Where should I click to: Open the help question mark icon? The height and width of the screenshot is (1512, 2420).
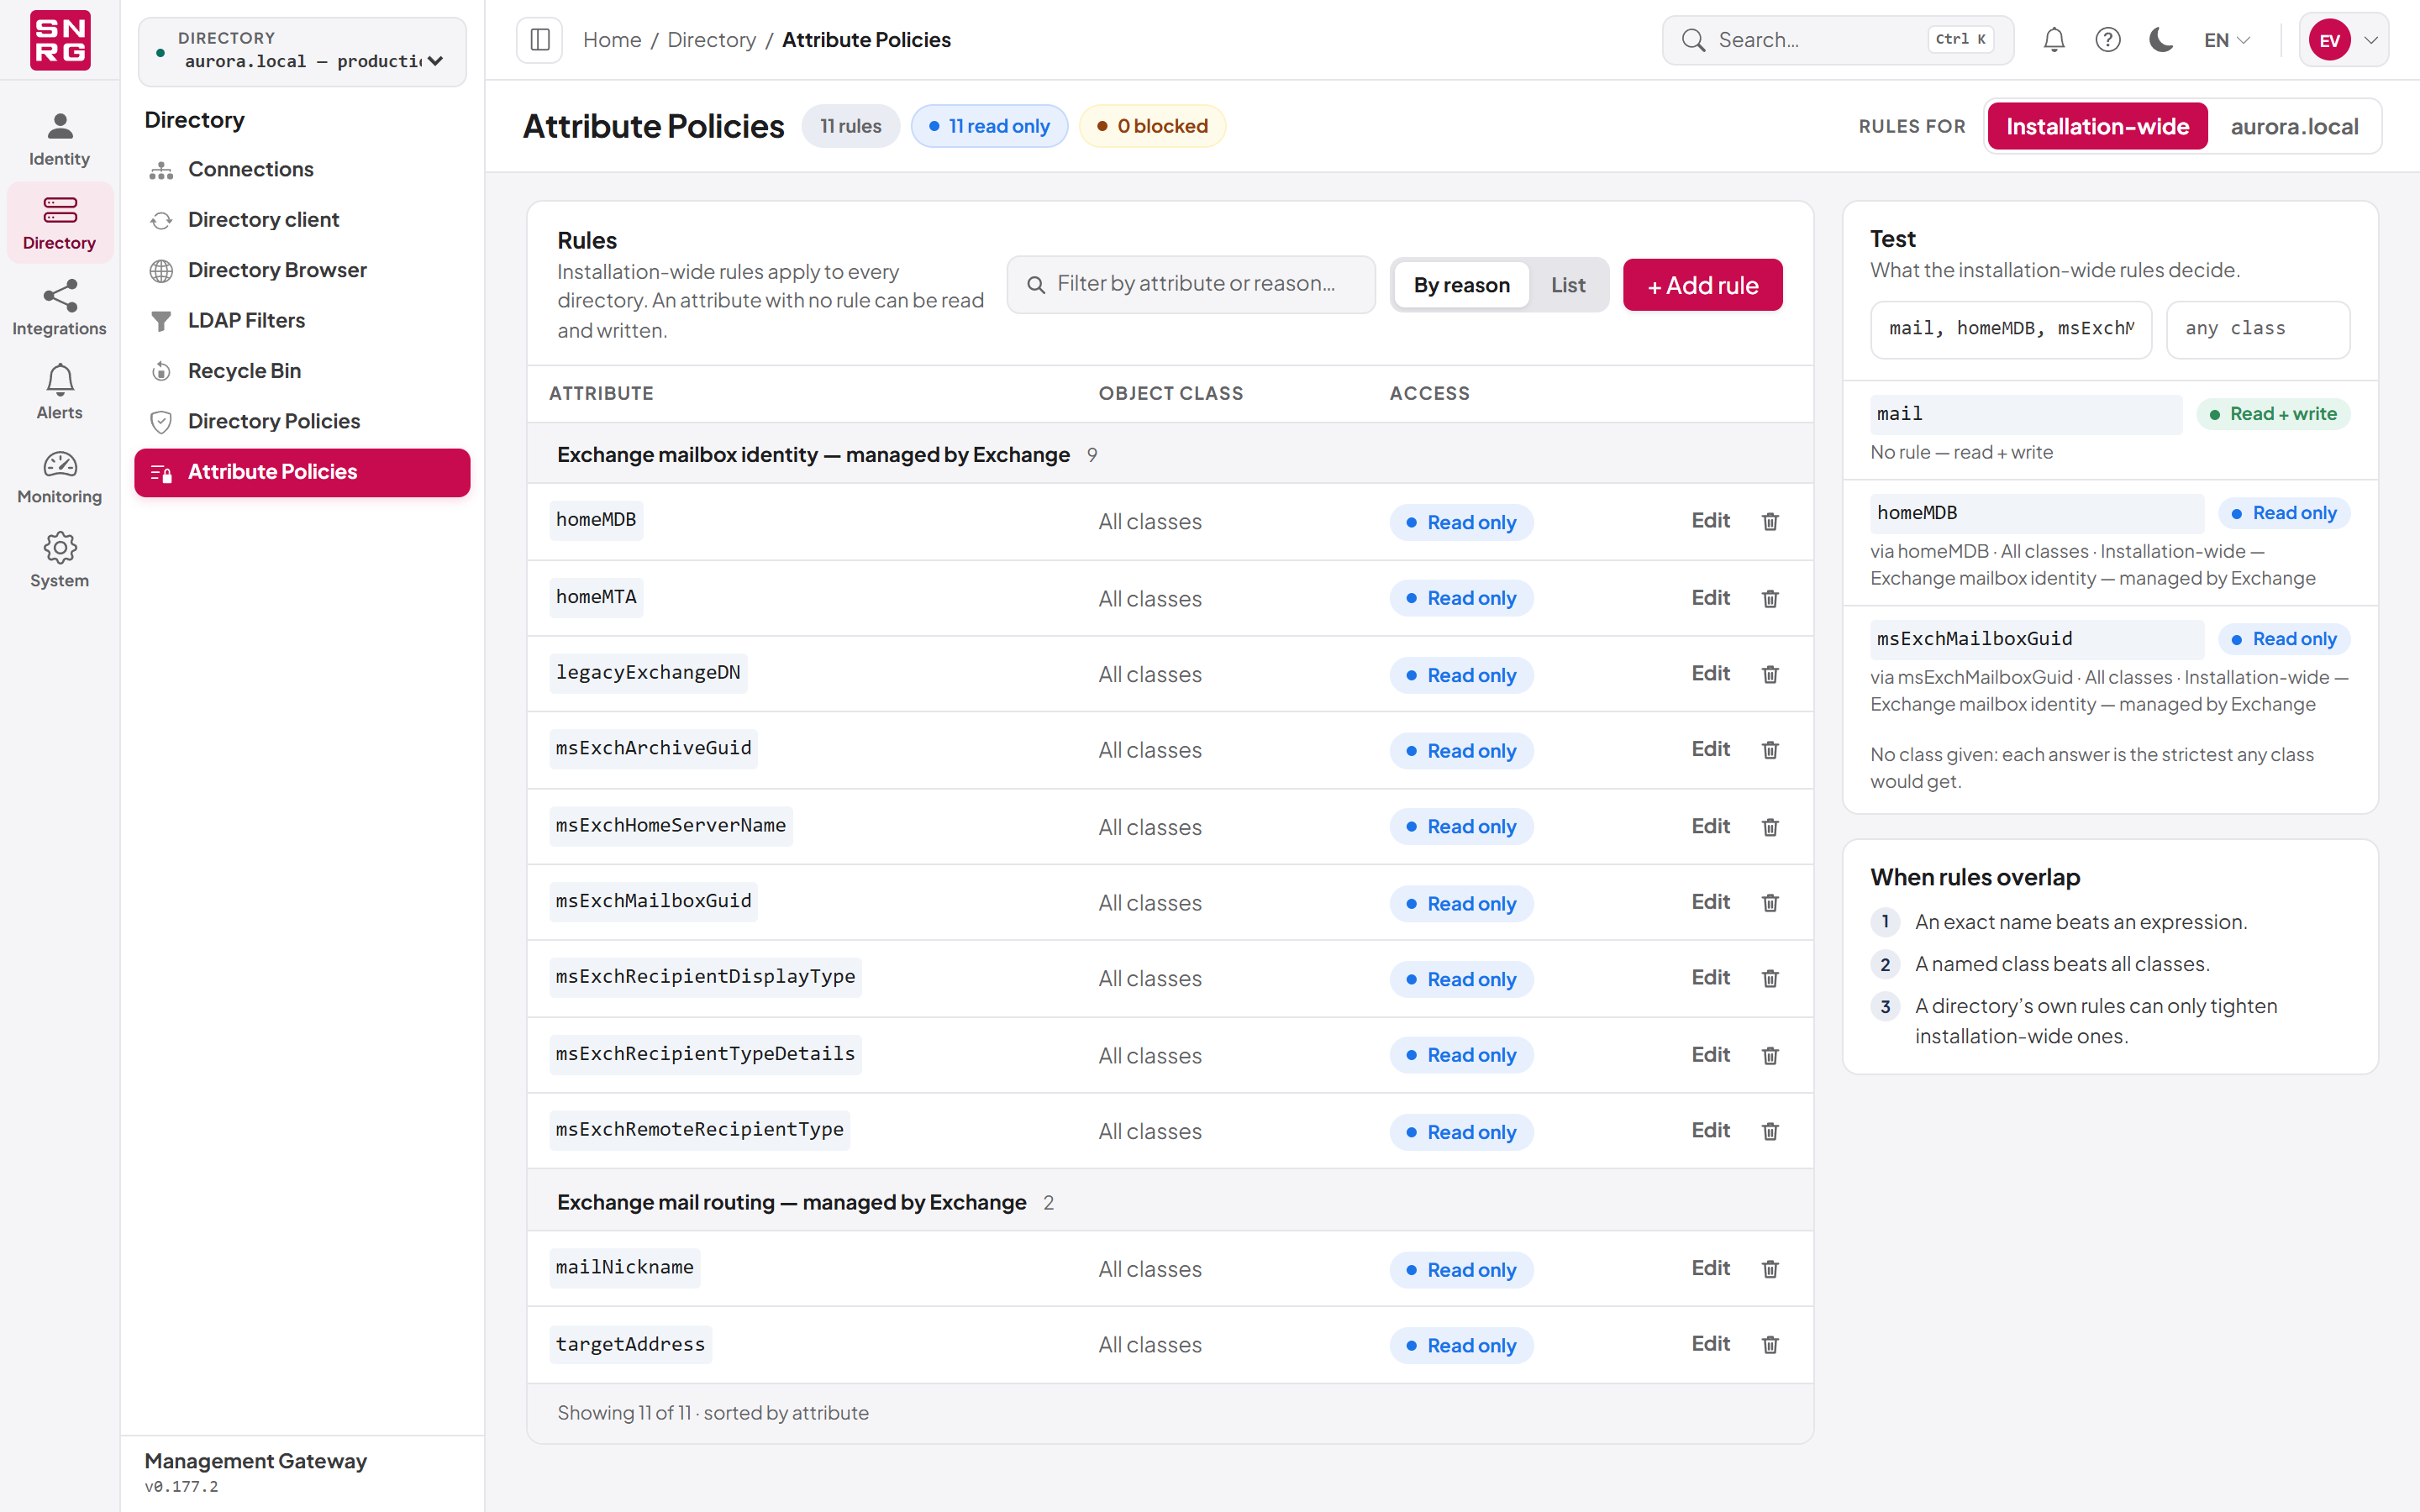(2108, 40)
